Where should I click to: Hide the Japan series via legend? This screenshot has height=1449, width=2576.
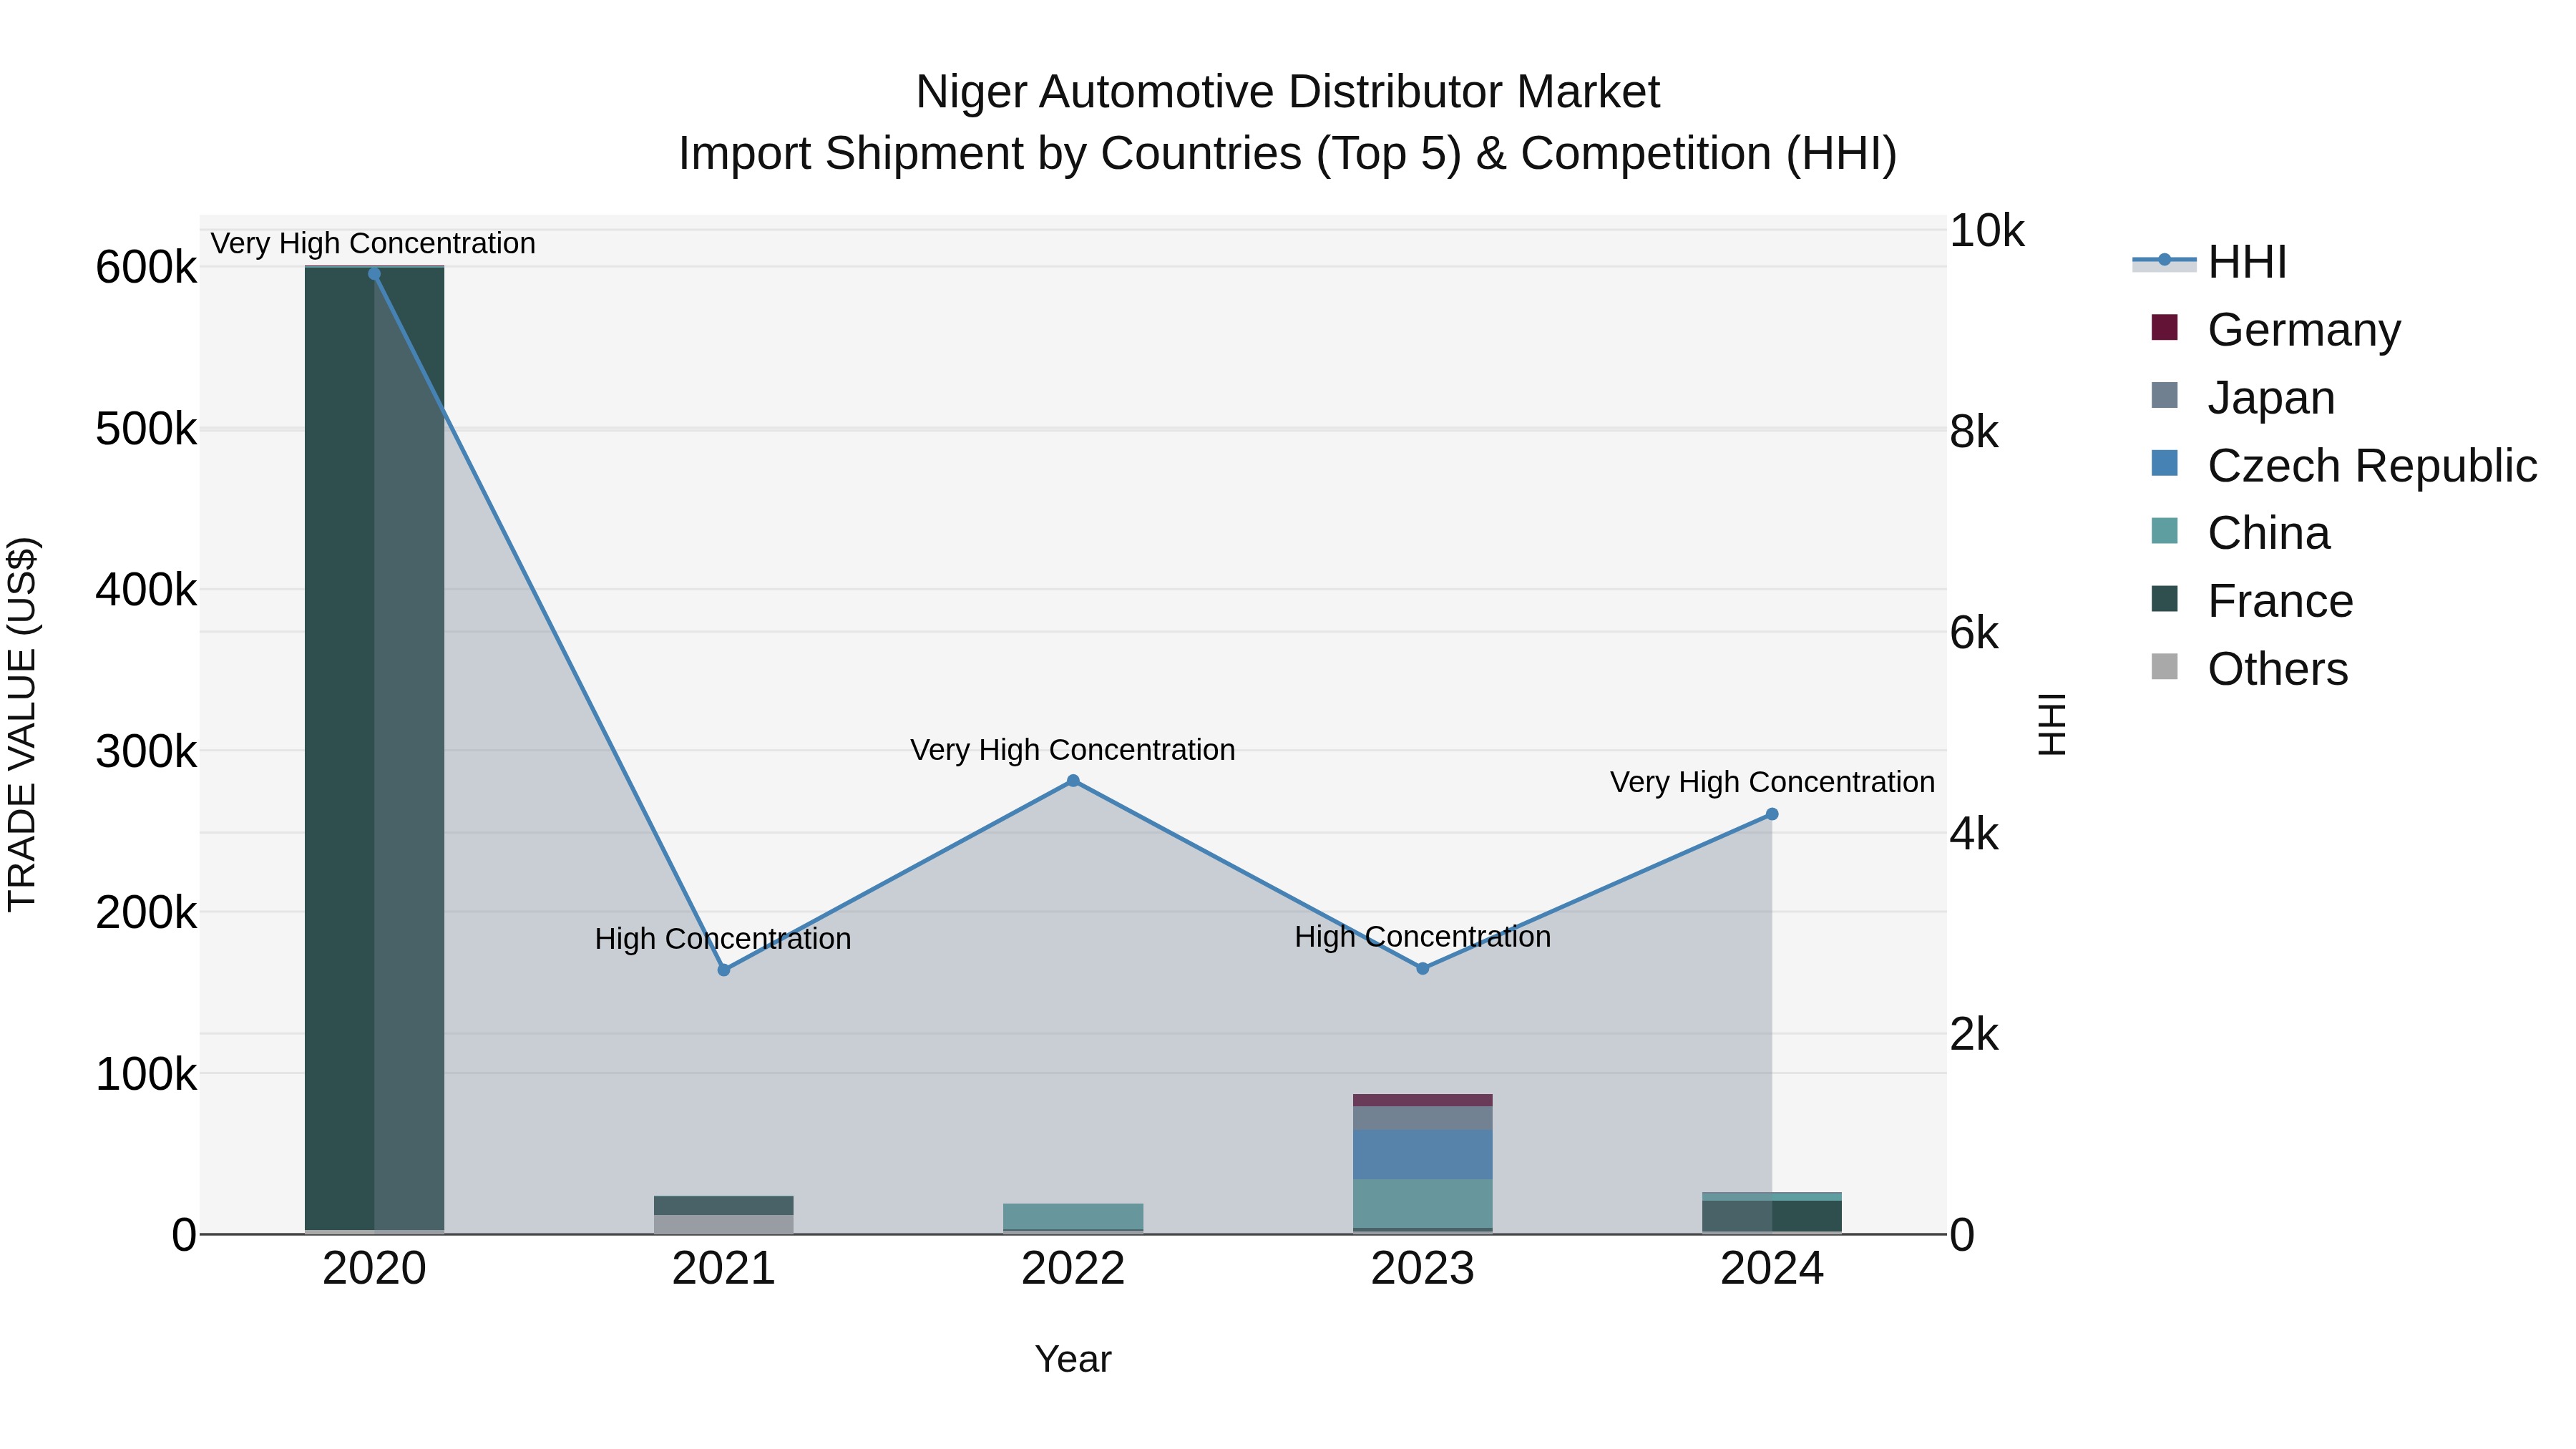pos(2243,397)
